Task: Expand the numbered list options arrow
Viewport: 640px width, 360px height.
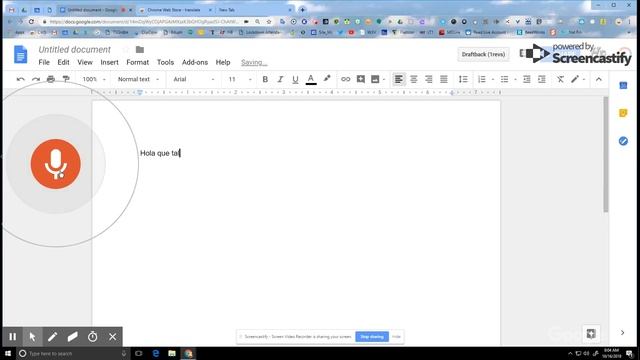Action: tap(493, 80)
